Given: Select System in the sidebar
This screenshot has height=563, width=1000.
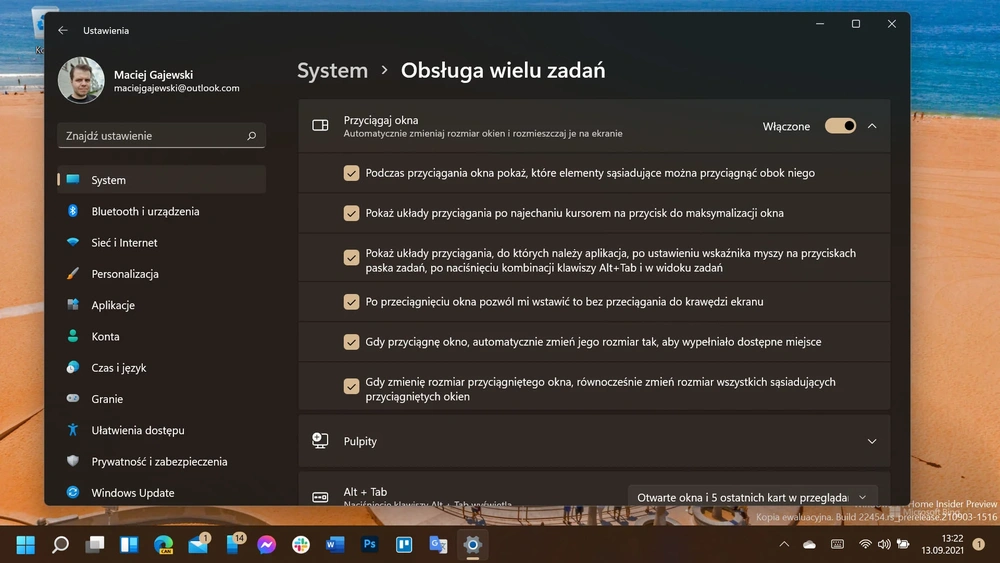Looking at the screenshot, I should point(161,180).
